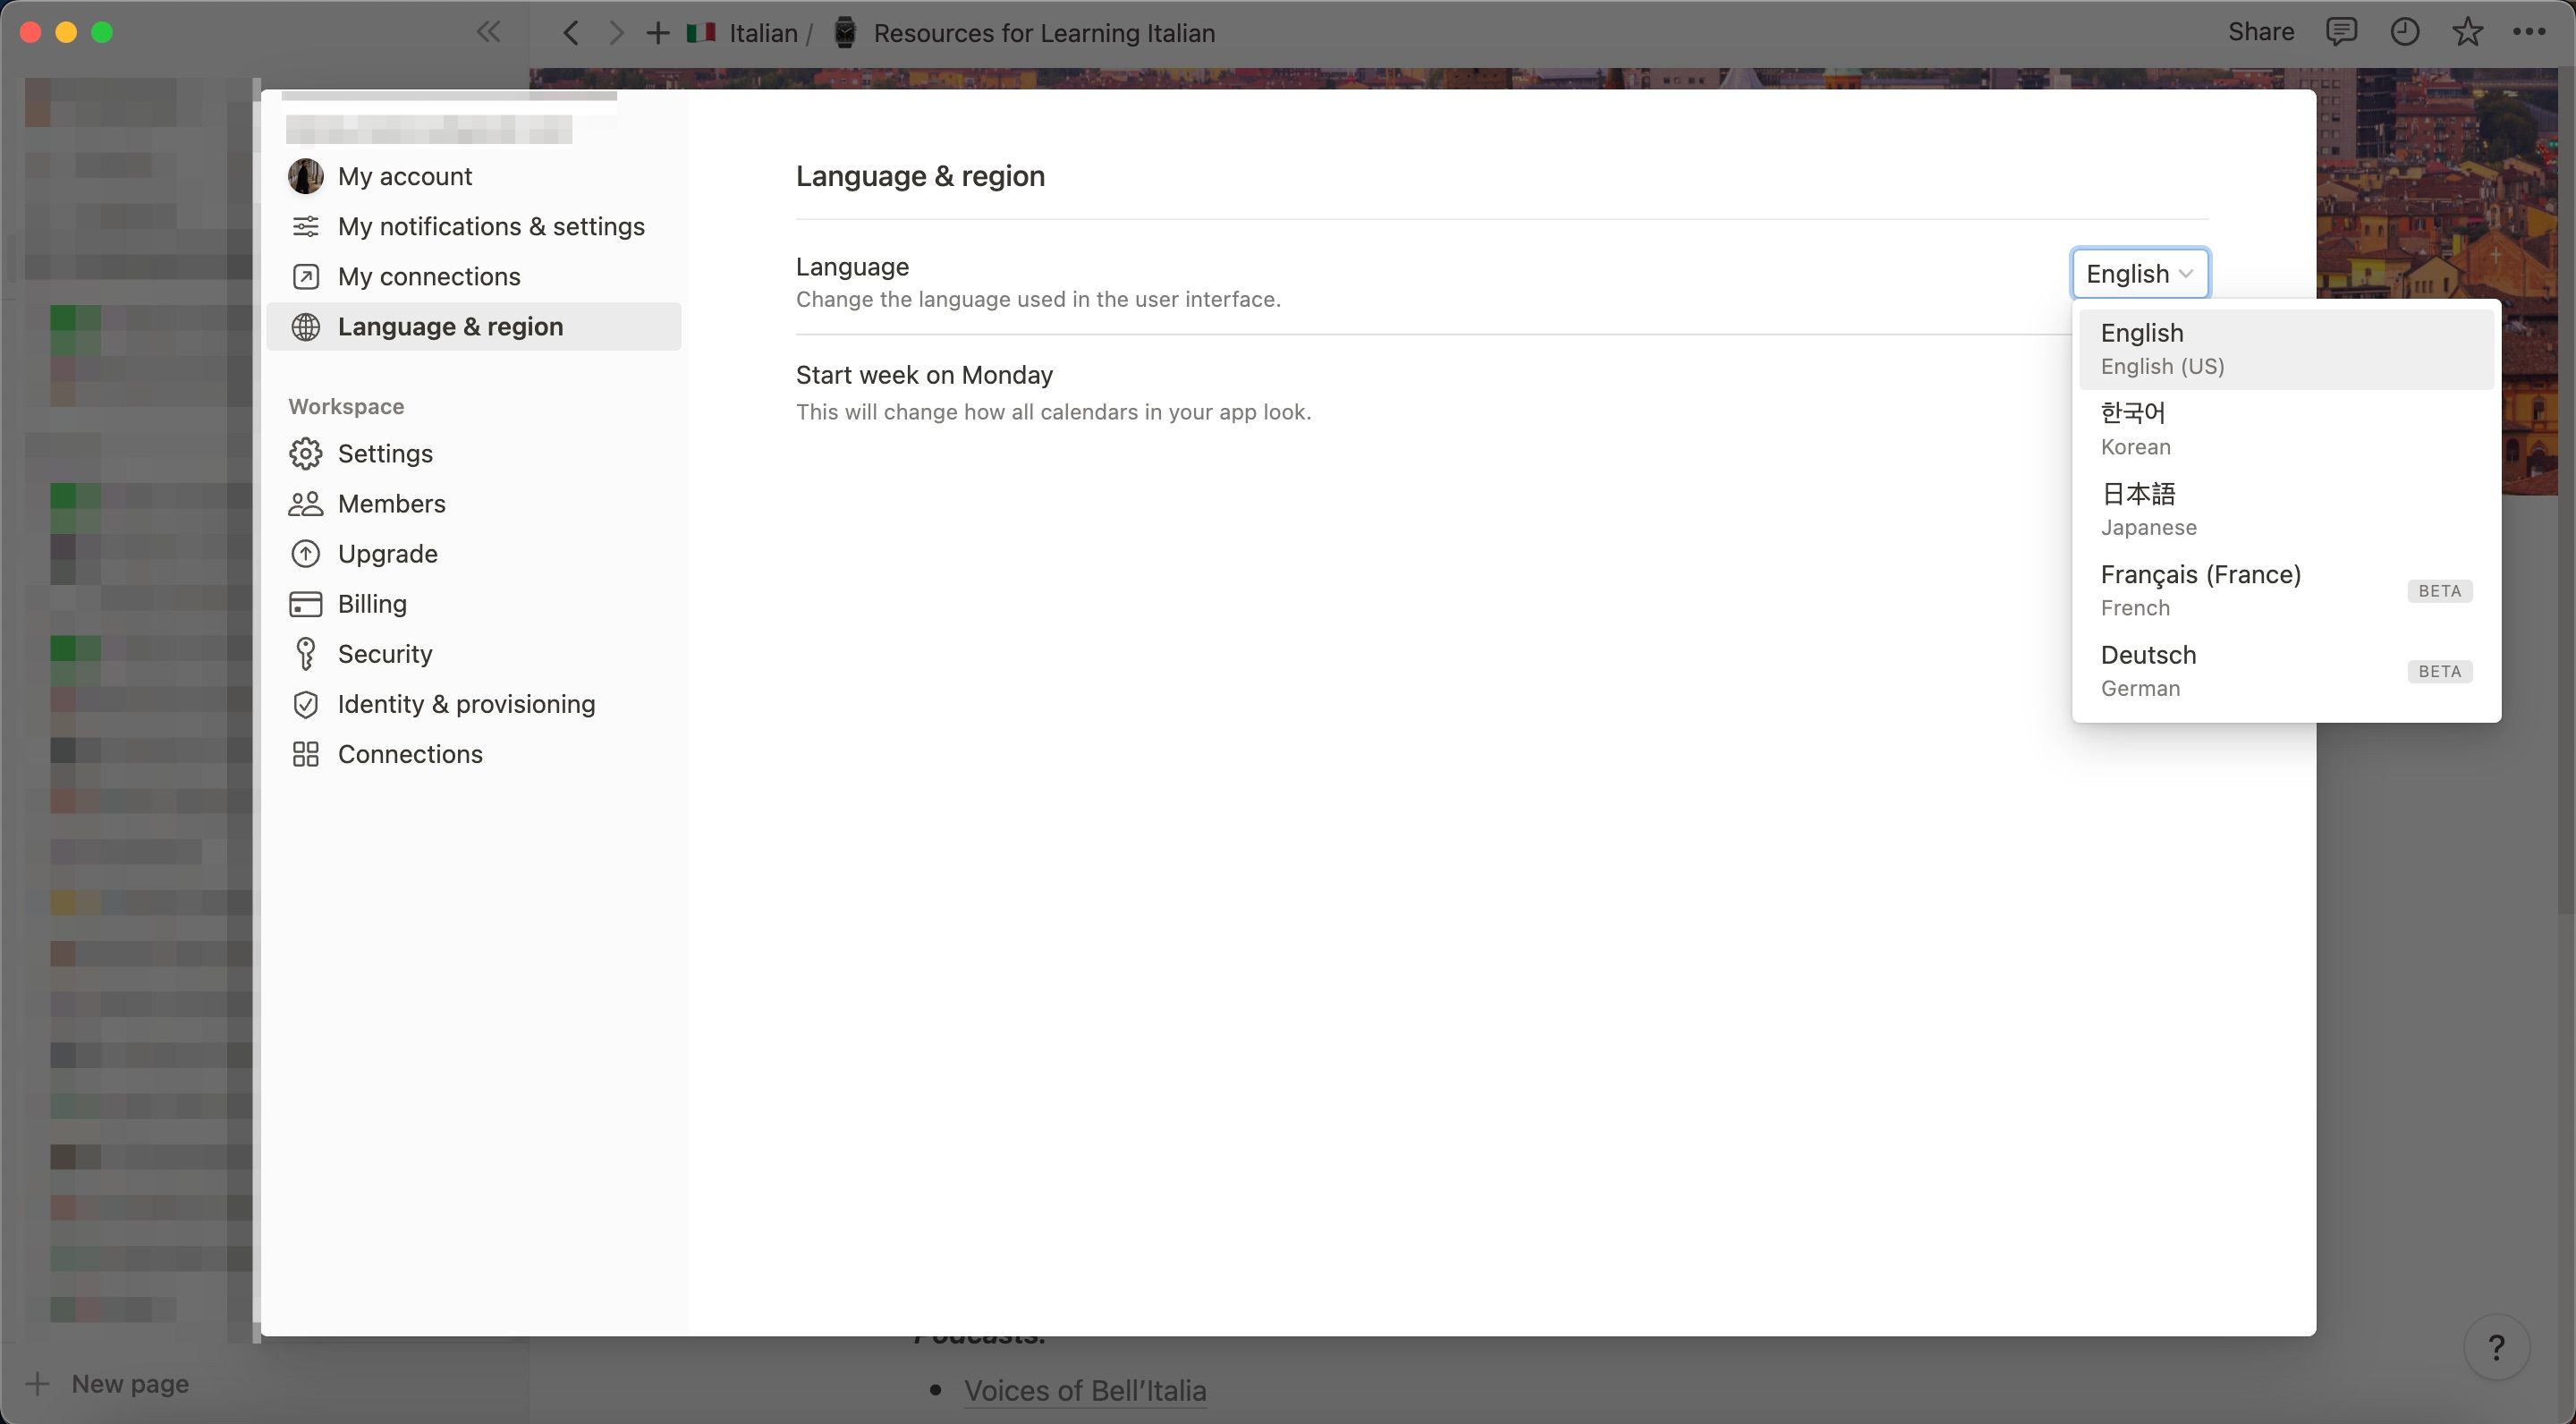The width and height of the screenshot is (2576, 1424).
Task: Favorite the page with the star icon
Action: (x=2467, y=32)
